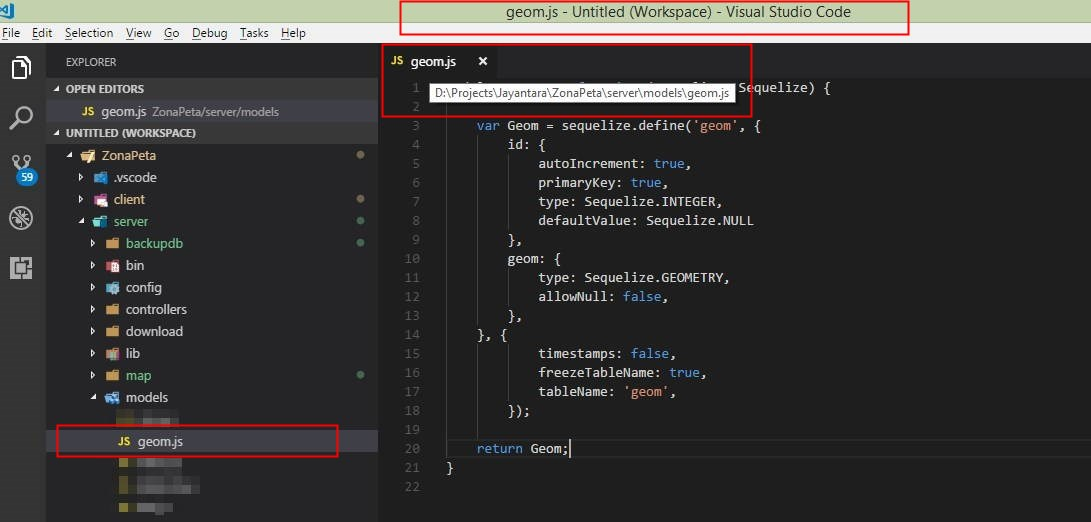Open the Debug view in activity bar
Viewport: 1091px width, 522px height.
(22, 218)
